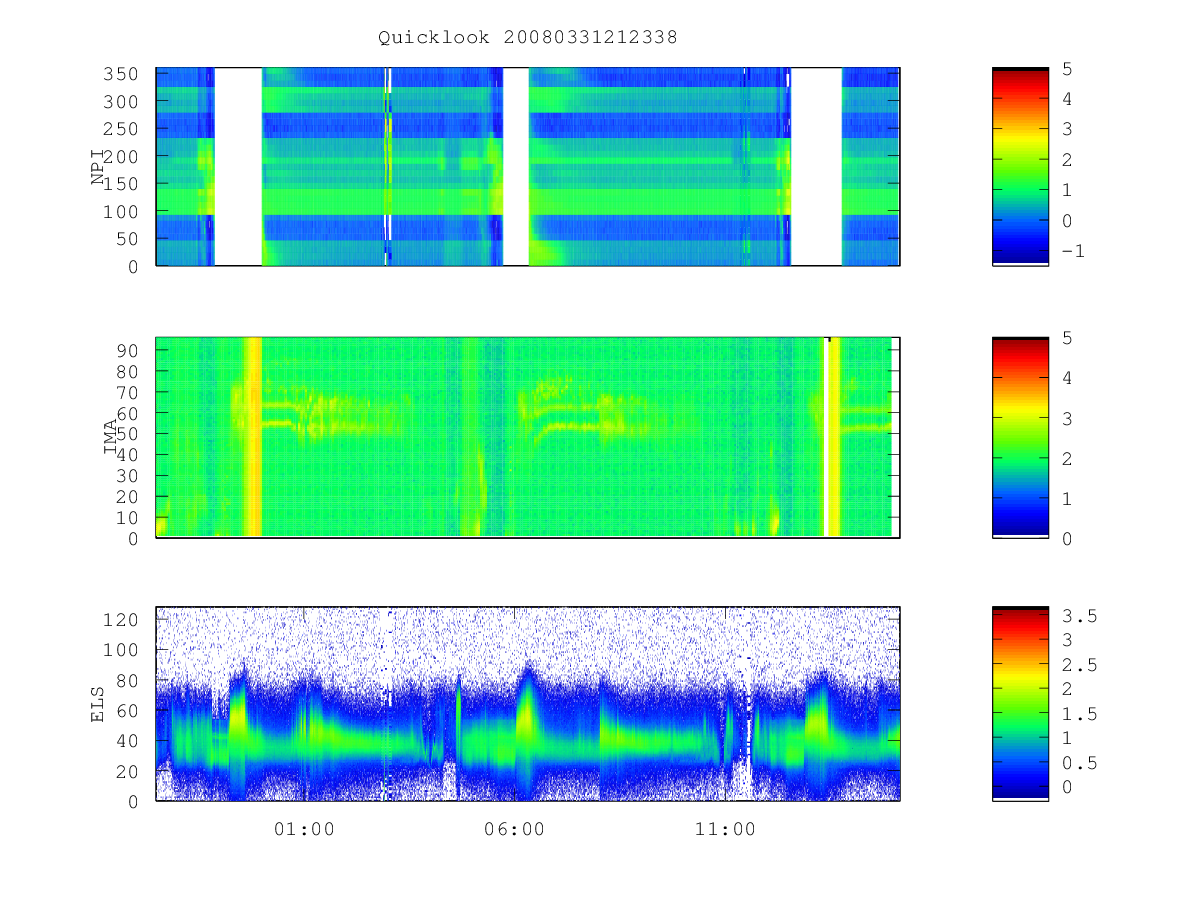
Task: Click the Quicklook 20080331212338 title
Action: 528,37
